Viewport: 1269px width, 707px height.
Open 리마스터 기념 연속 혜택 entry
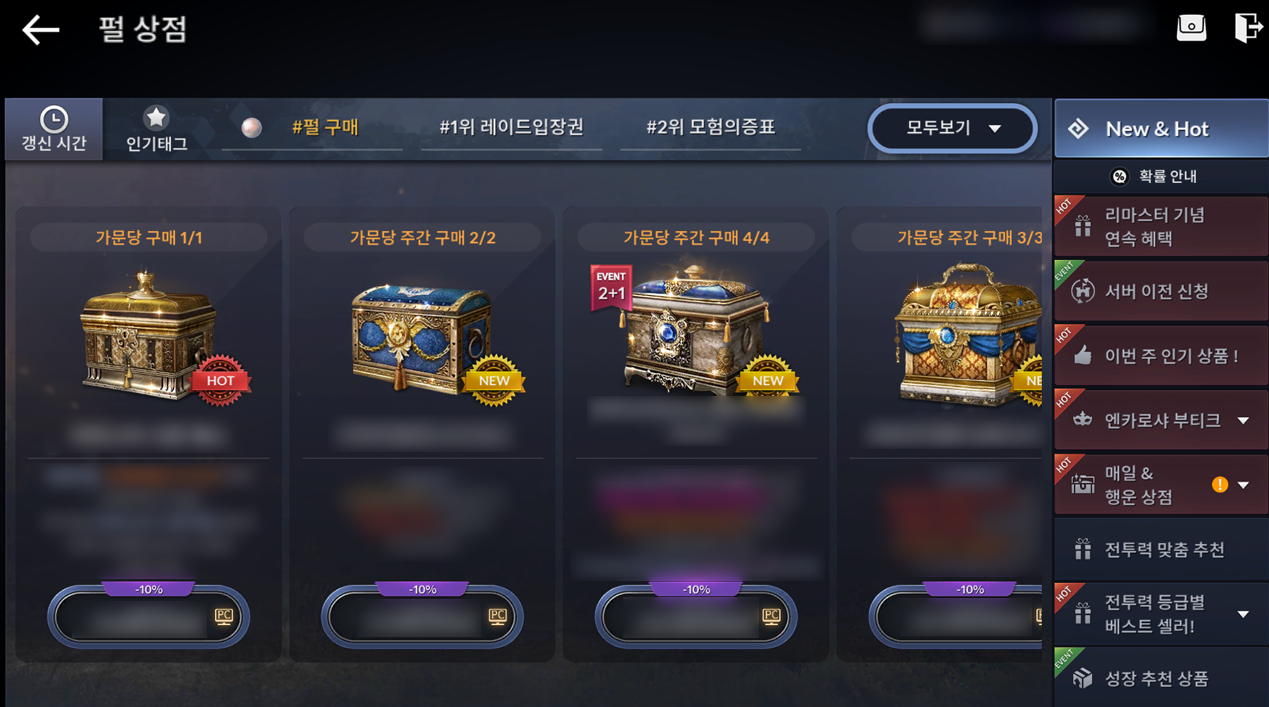click(1161, 227)
